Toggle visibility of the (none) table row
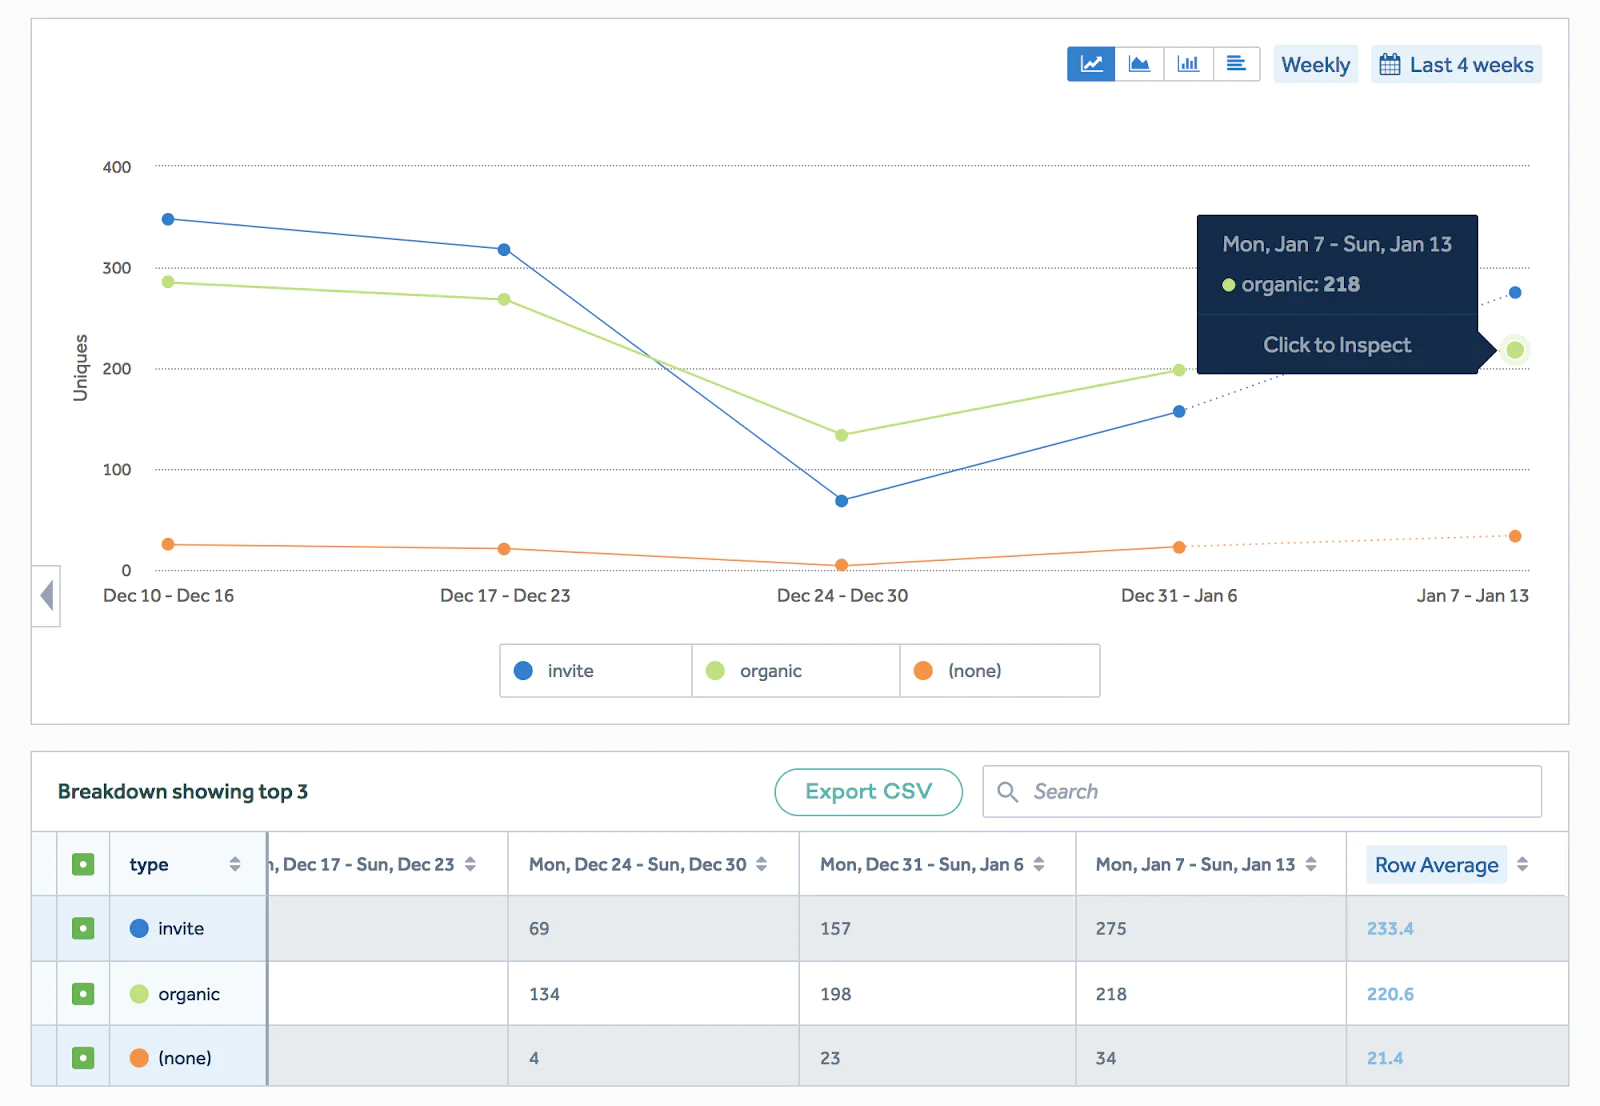 coord(82,1057)
